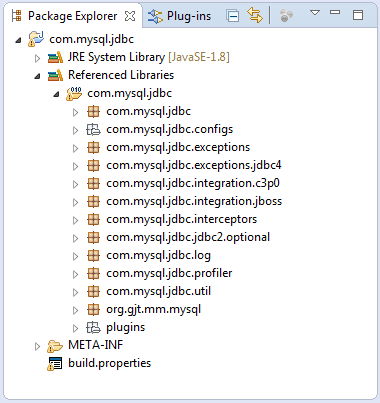The height and width of the screenshot is (403, 380).
Task: Click the plugins folder package icon
Action: [x=93, y=327]
